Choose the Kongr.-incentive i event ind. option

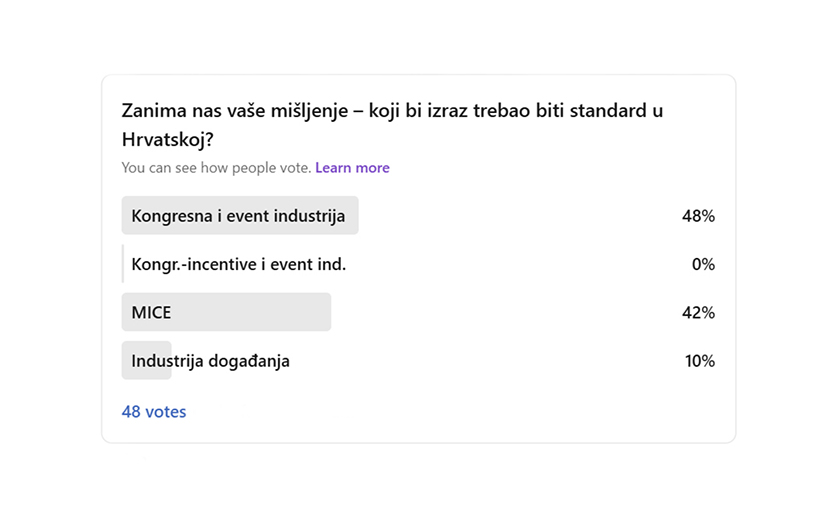[238, 265]
